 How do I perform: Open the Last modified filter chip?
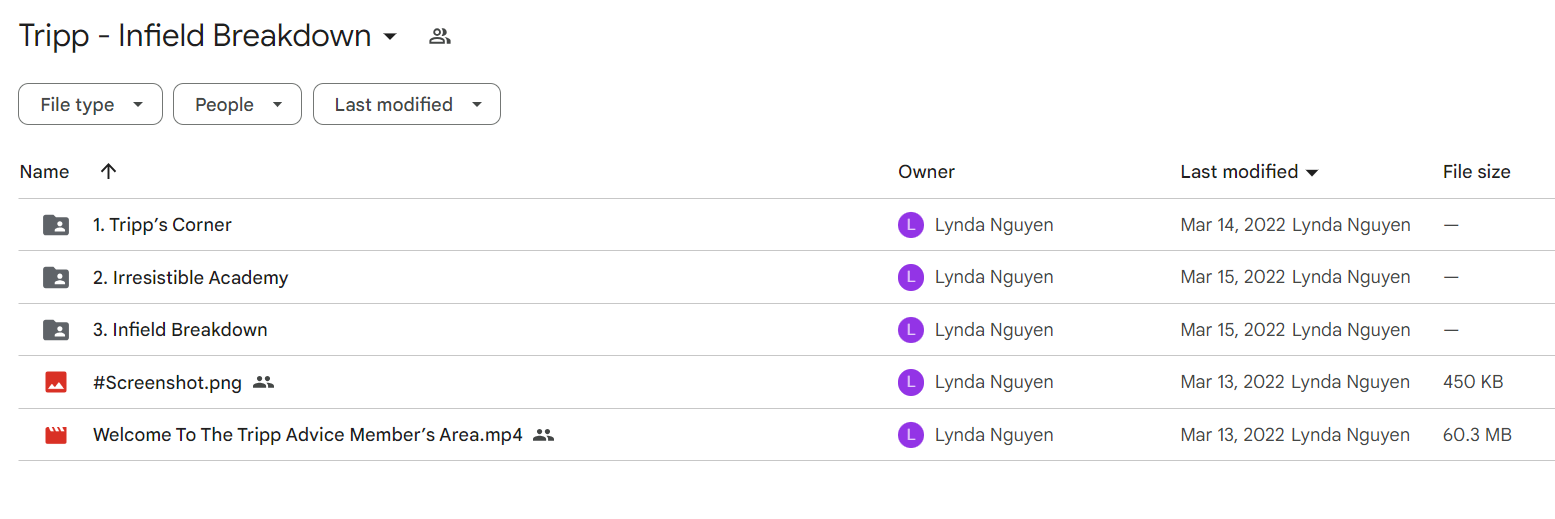(x=407, y=104)
